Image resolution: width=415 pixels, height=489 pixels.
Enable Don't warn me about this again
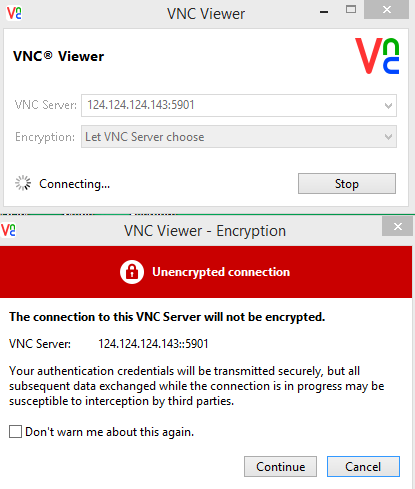coord(15,431)
